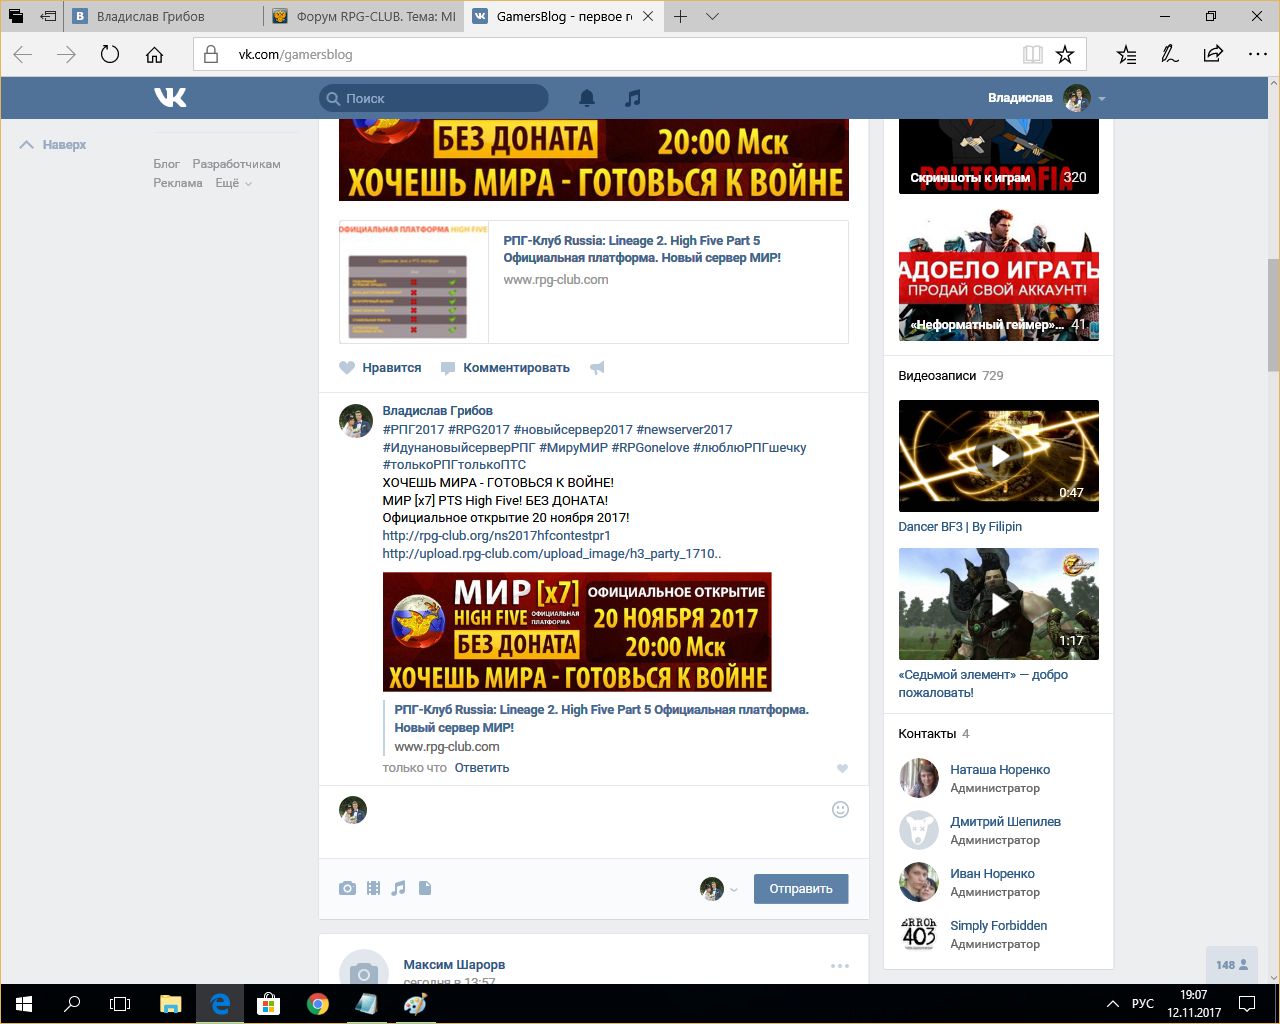Attach a photo with the camera icon
The height and width of the screenshot is (1024, 1280).
(347, 888)
